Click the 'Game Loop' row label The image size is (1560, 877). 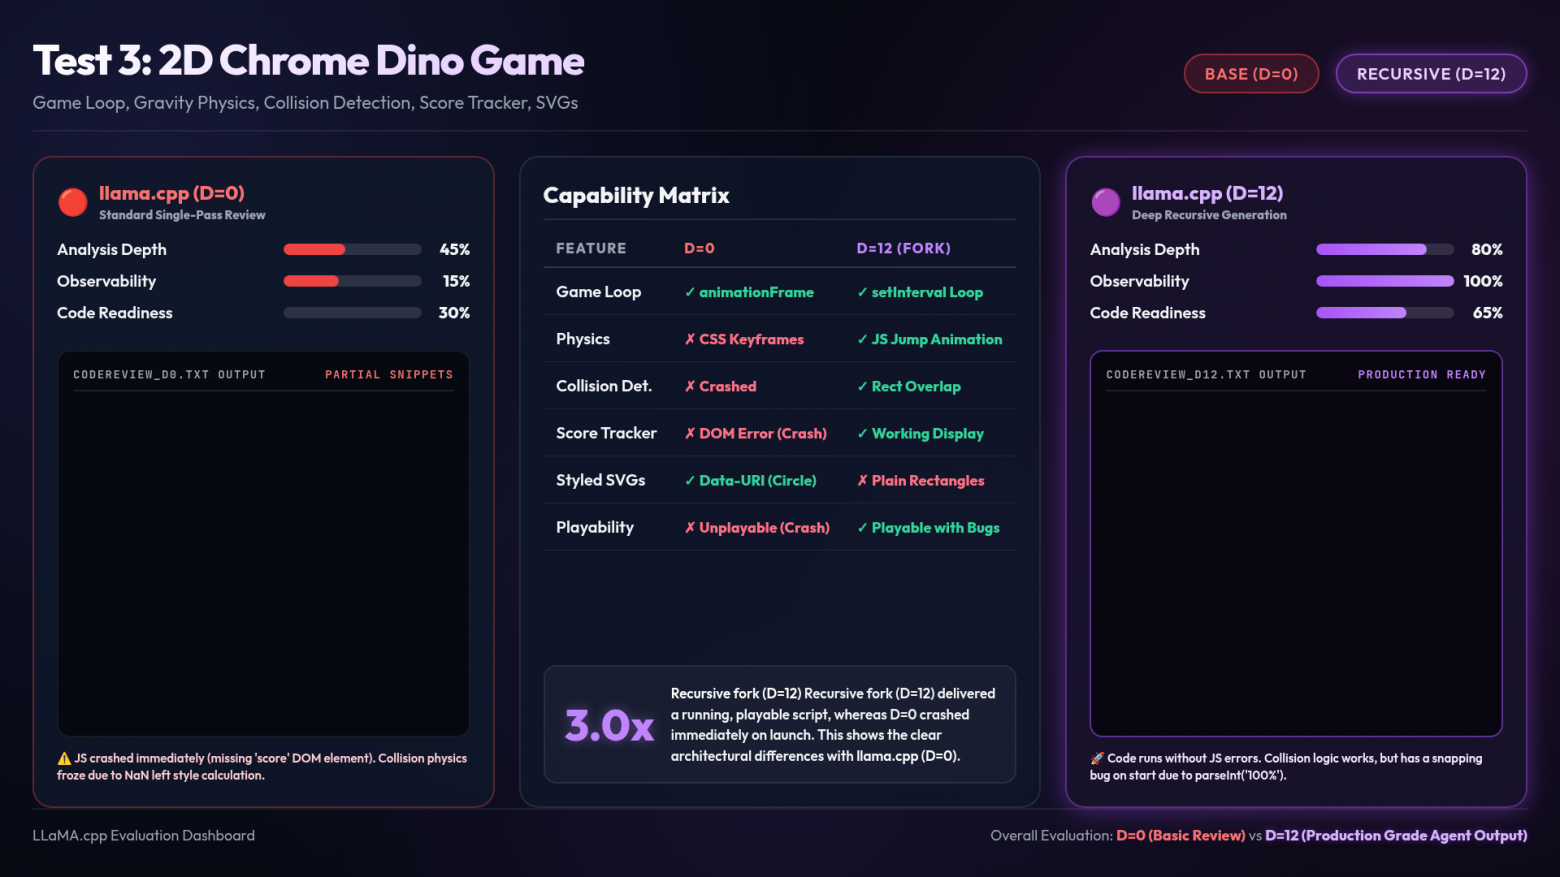pos(598,292)
